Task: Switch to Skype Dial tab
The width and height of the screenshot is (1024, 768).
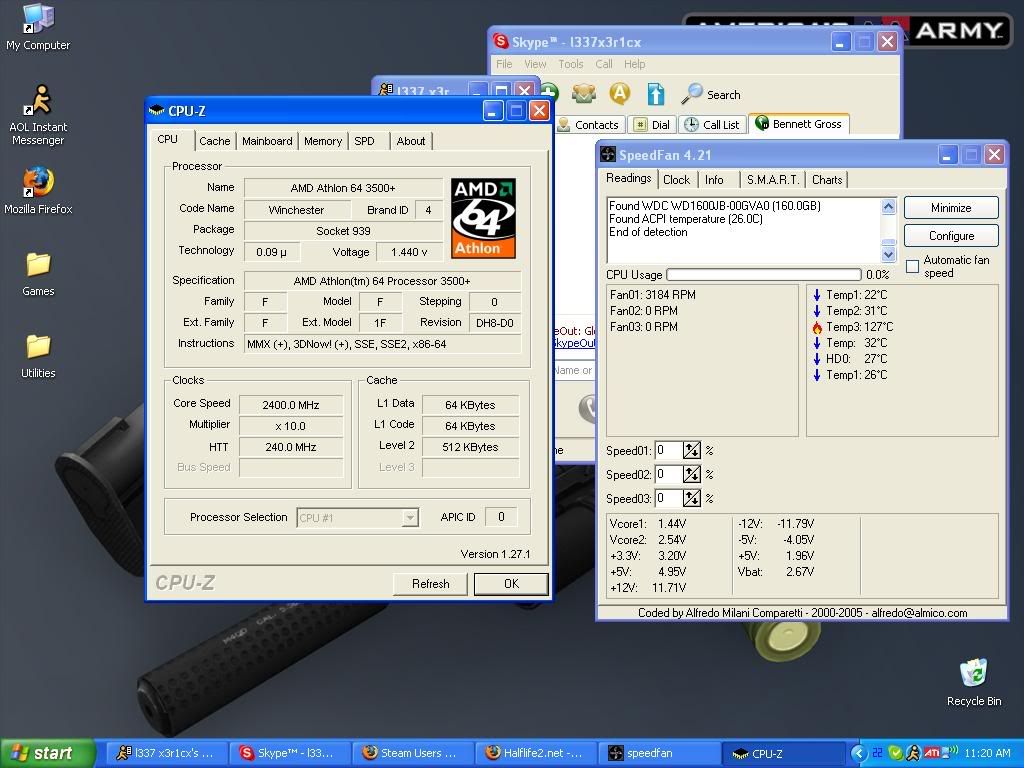Action: tap(652, 125)
